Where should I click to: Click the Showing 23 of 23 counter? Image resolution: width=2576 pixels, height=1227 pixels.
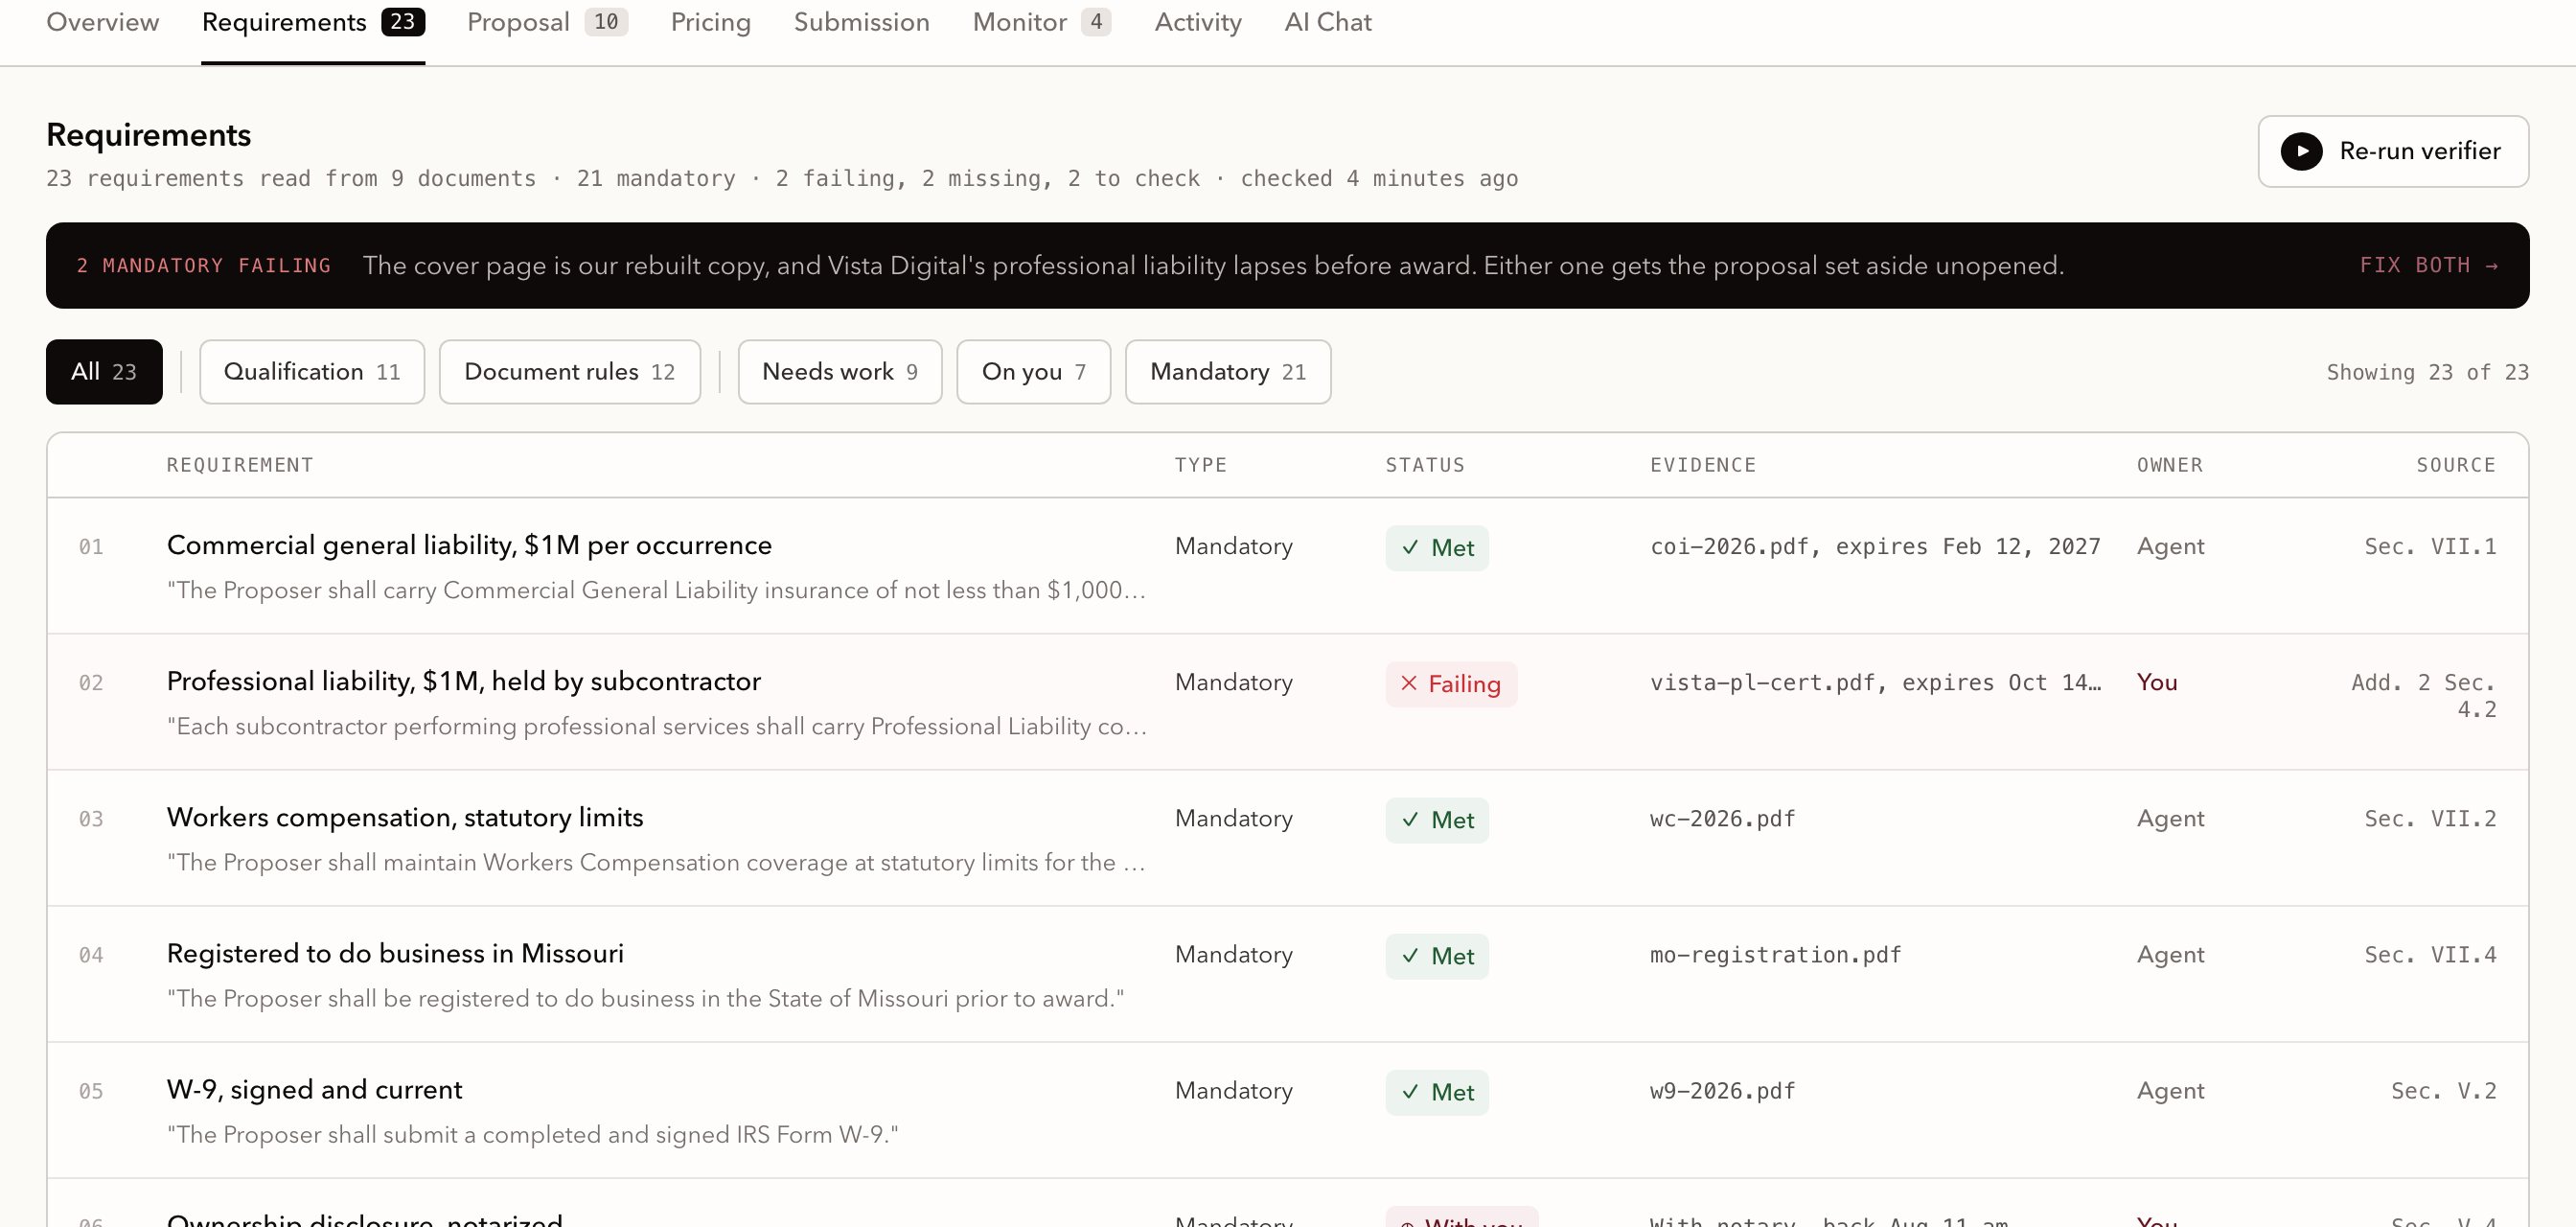pos(2427,372)
